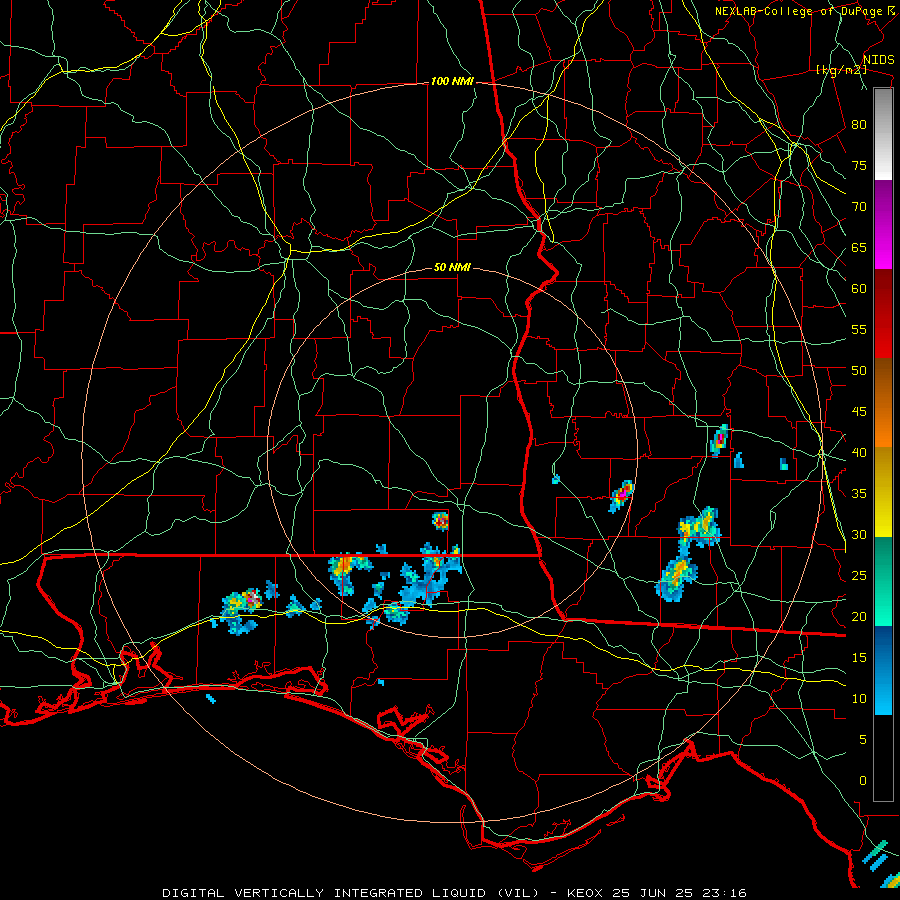Click scale value 5 on the legend
The width and height of the screenshot is (900, 900).
(863, 740)
